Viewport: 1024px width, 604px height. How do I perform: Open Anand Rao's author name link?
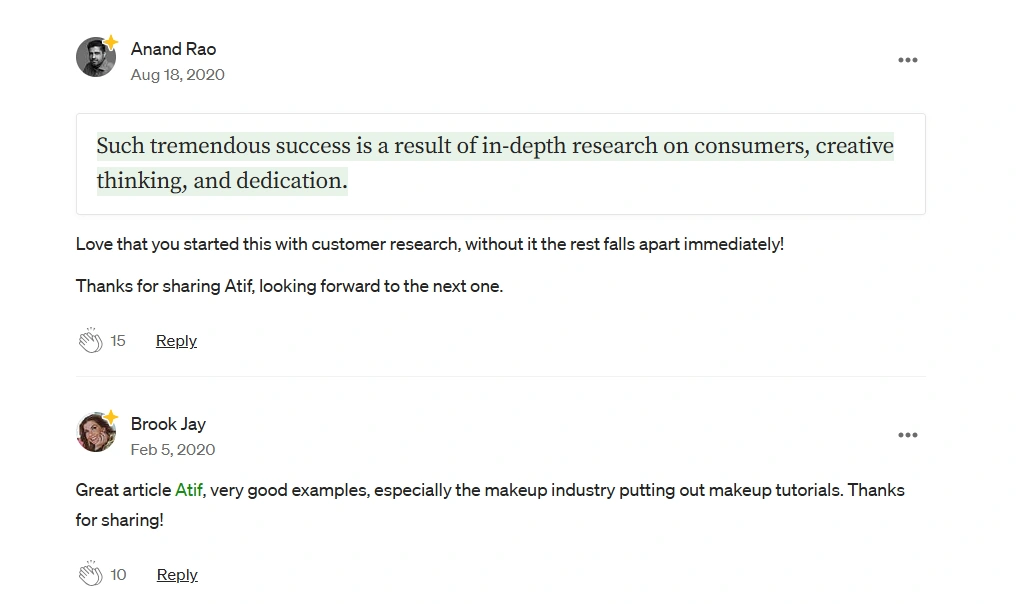tap(173, 49)
